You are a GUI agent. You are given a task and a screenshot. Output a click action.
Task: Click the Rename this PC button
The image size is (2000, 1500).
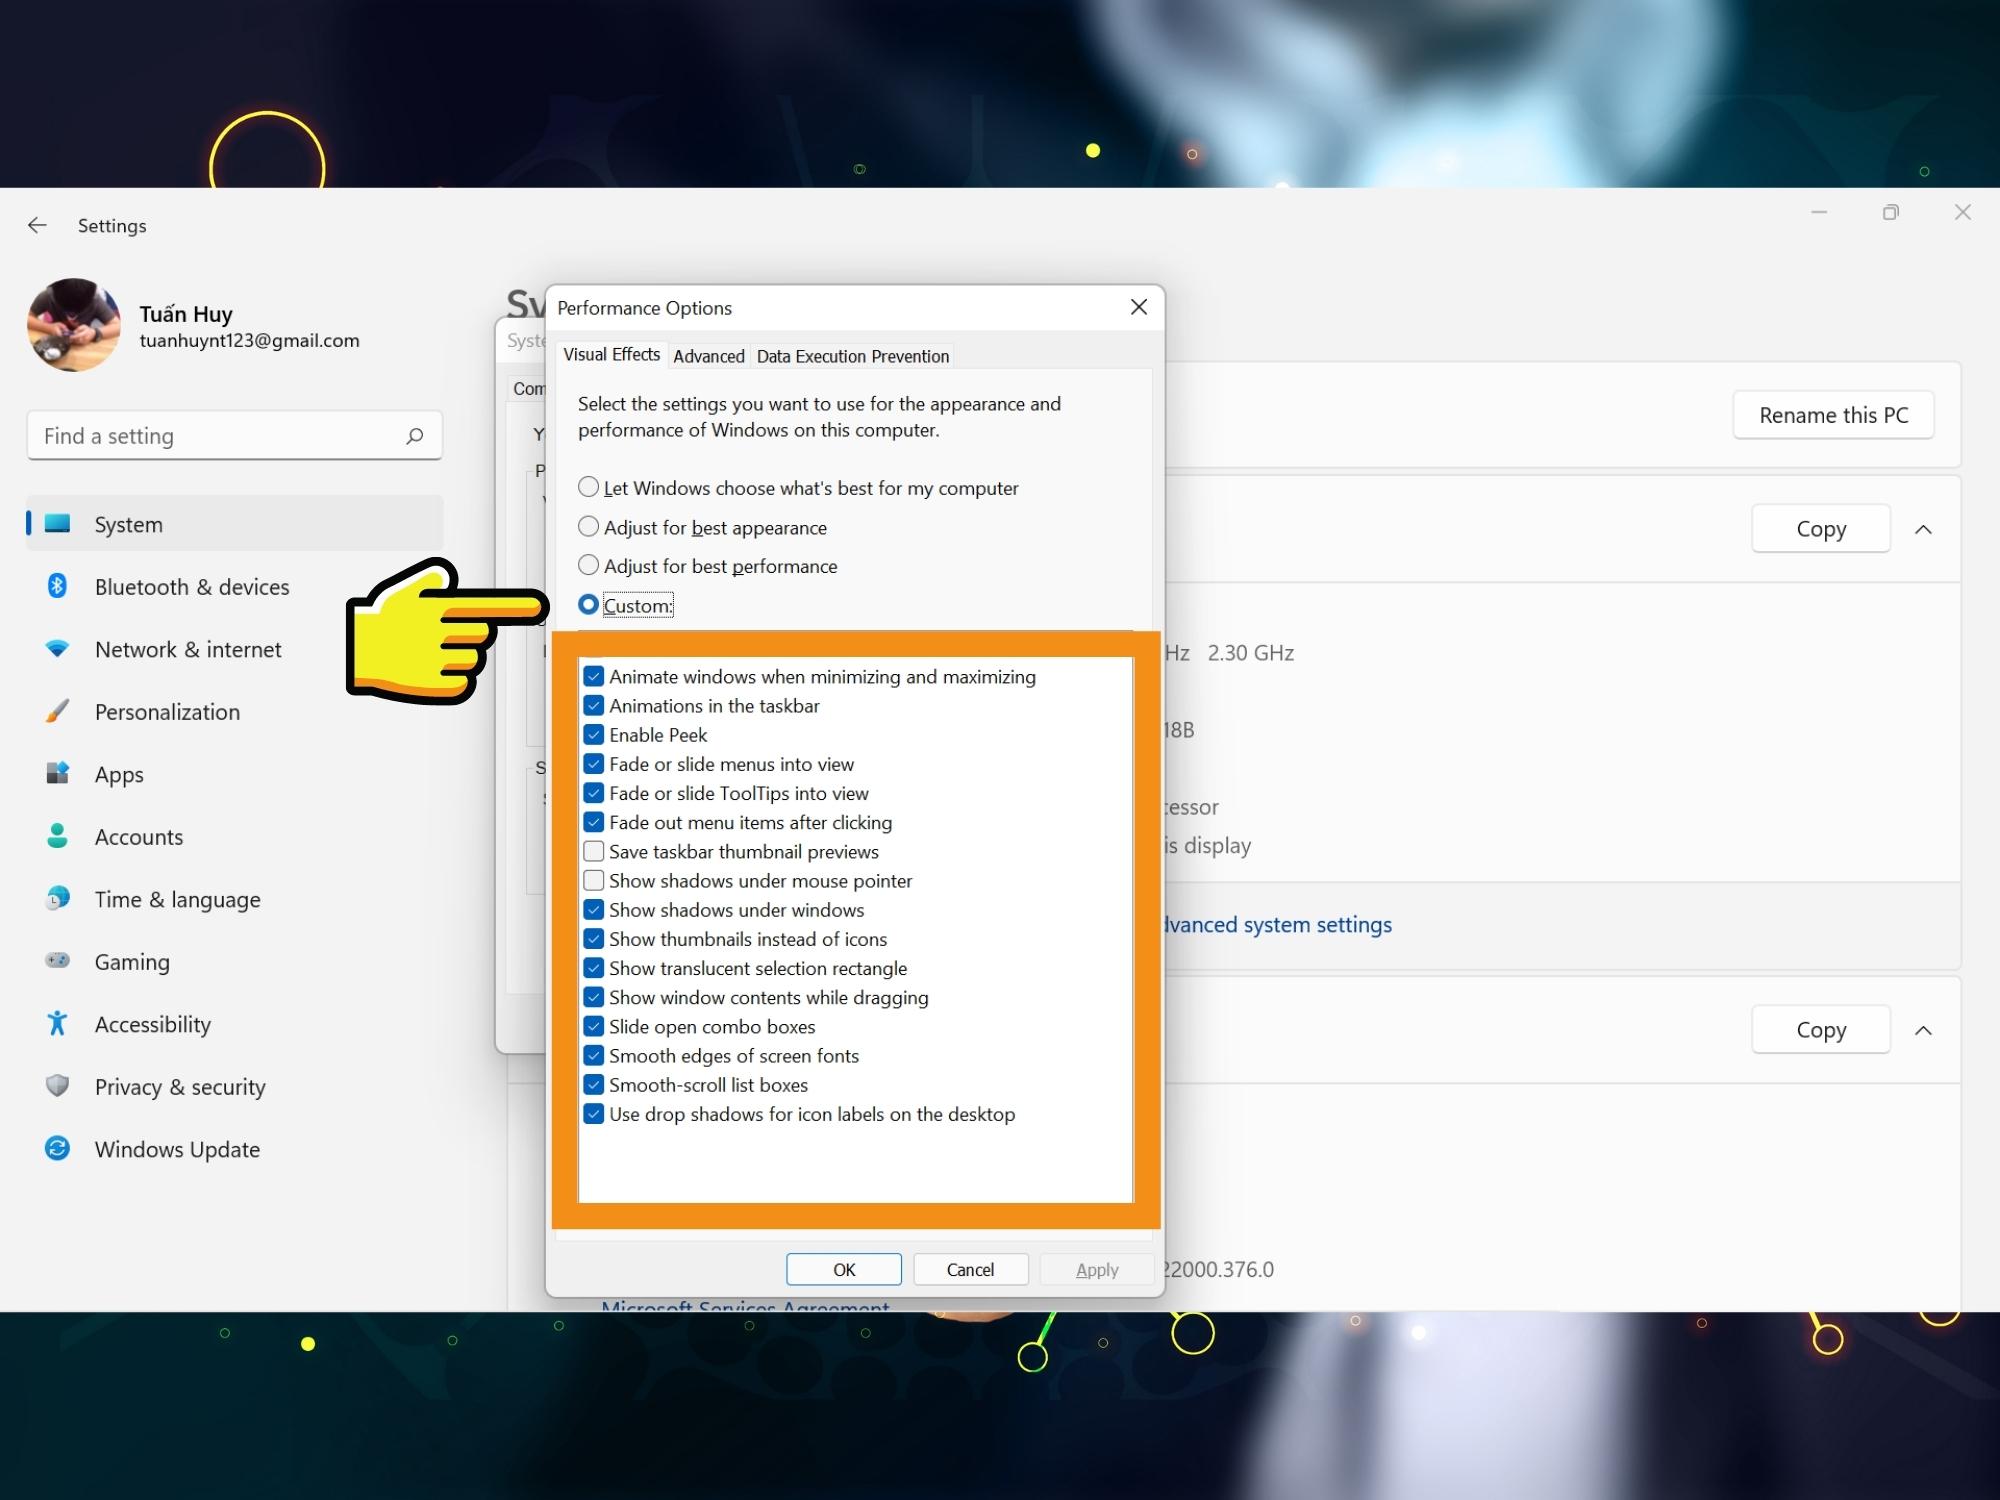point(1833,415)
